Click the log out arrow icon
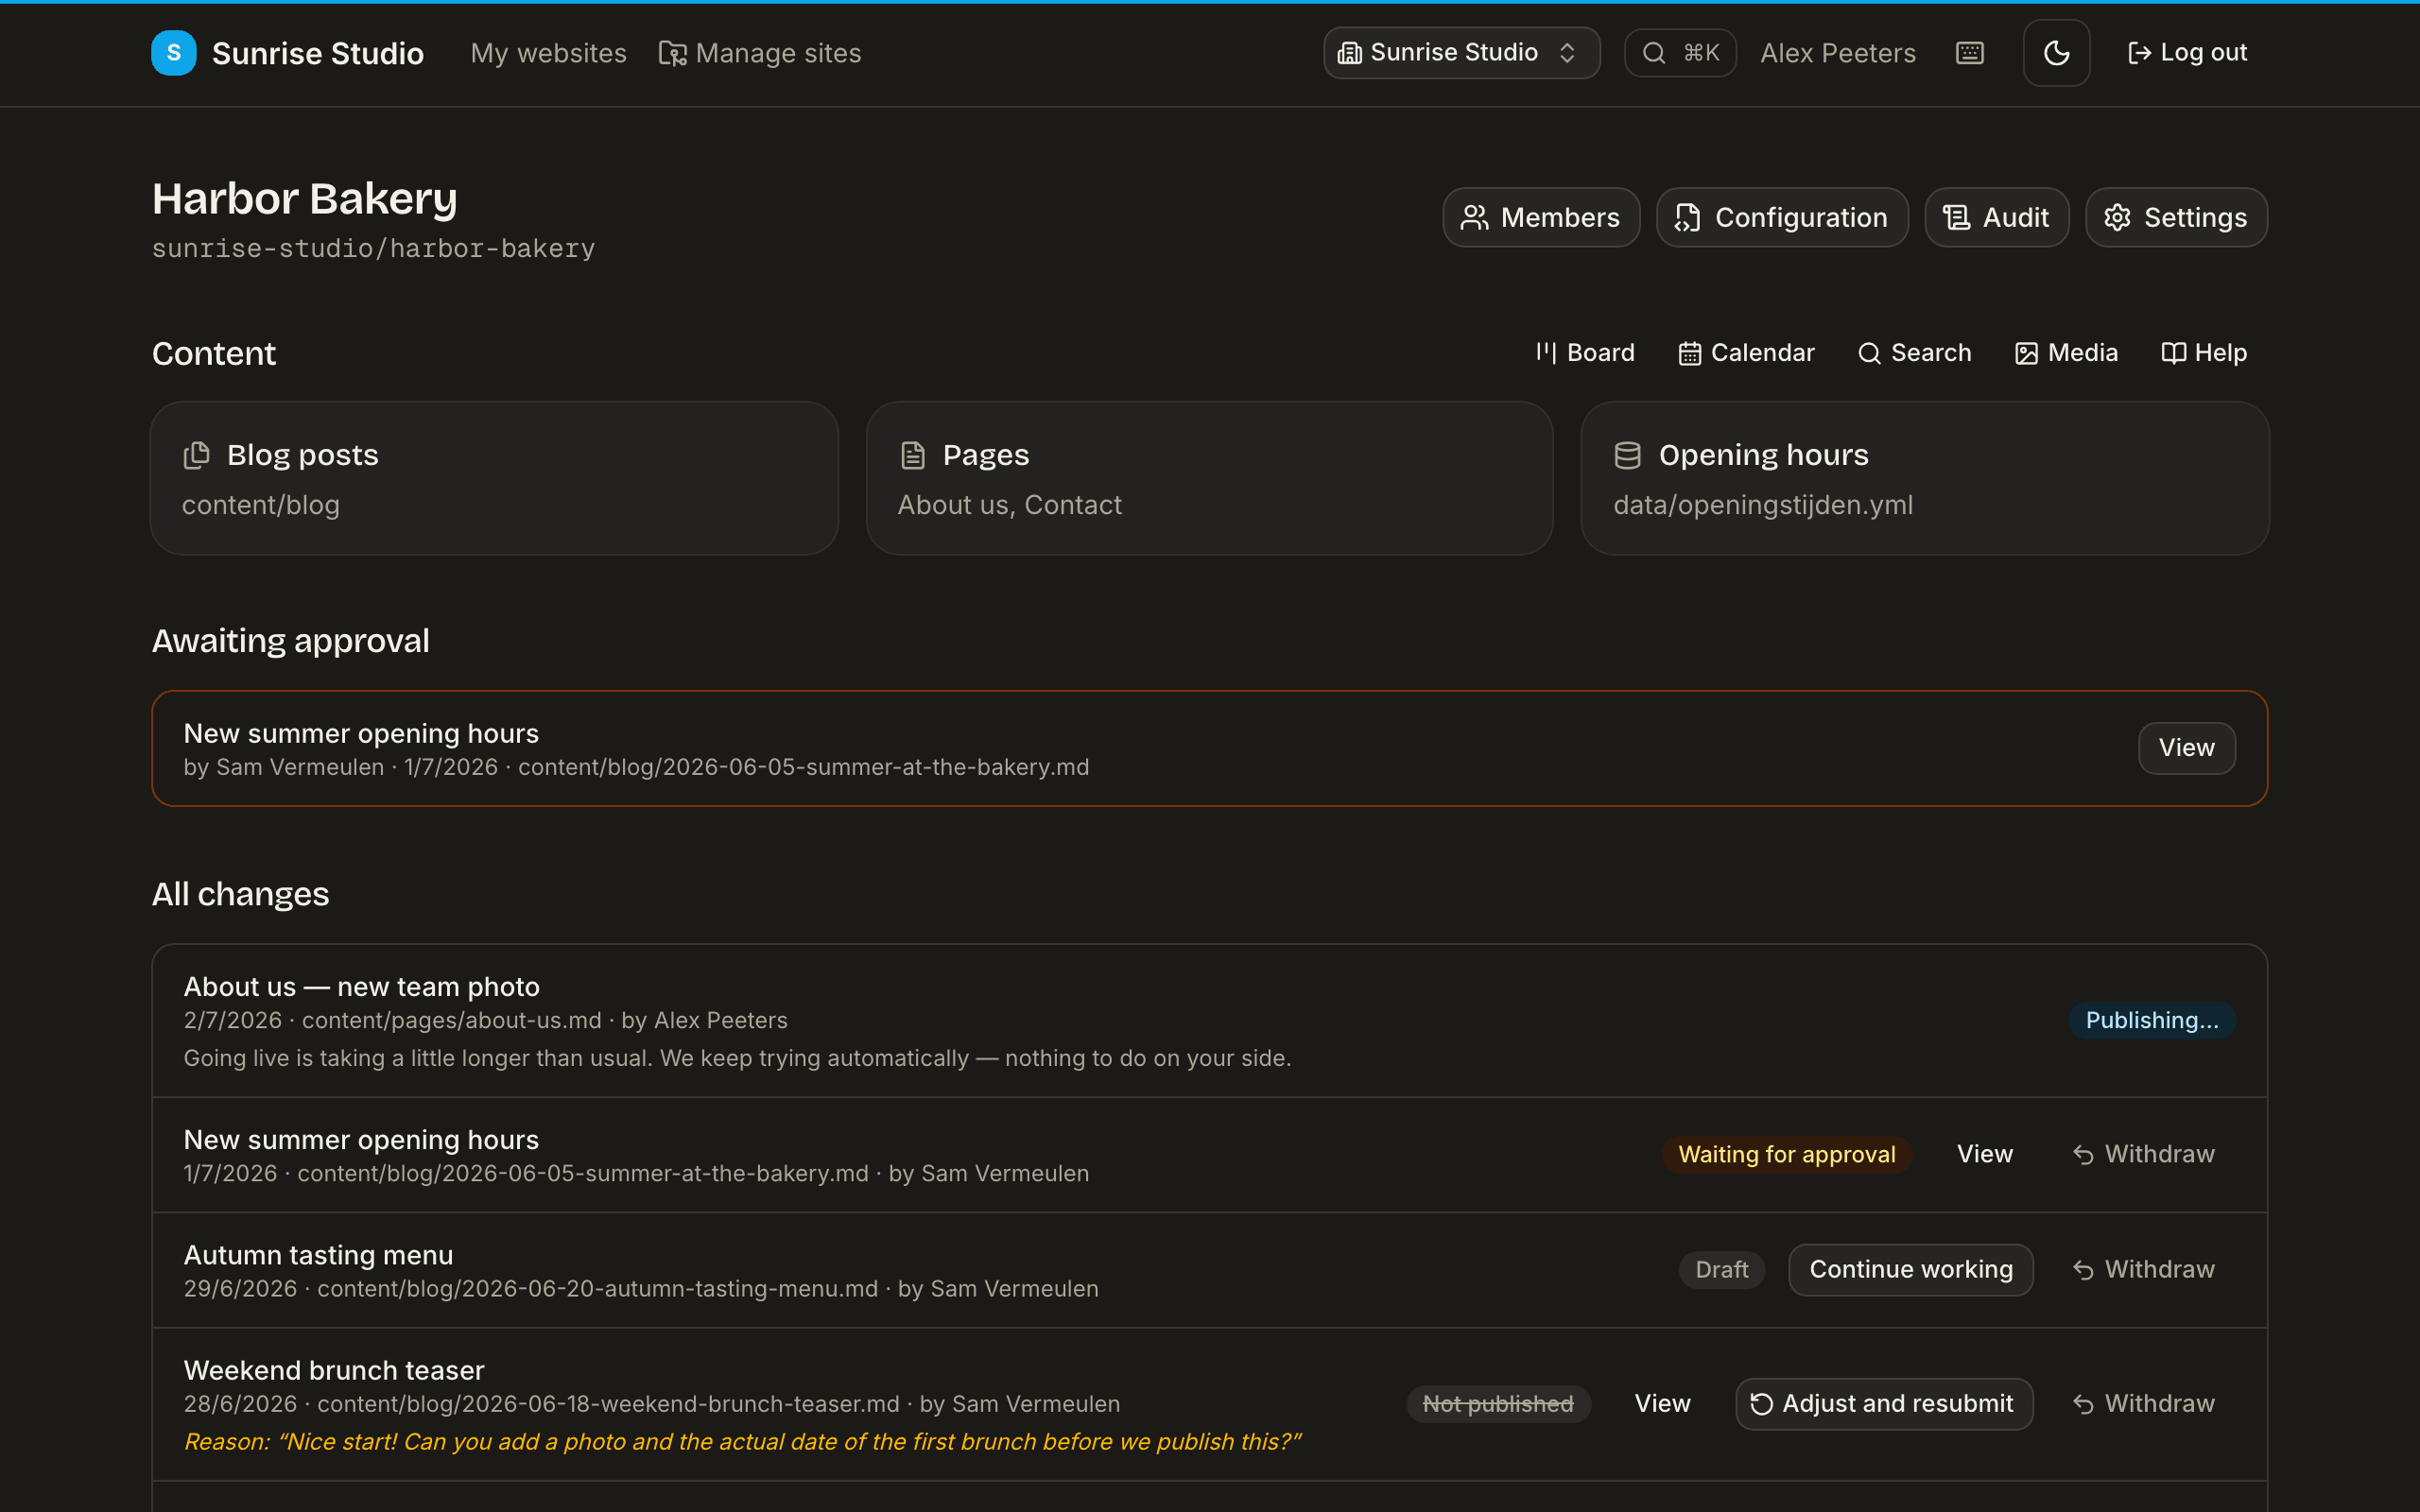2420x1512 pixels. (x=2139, y=53)
